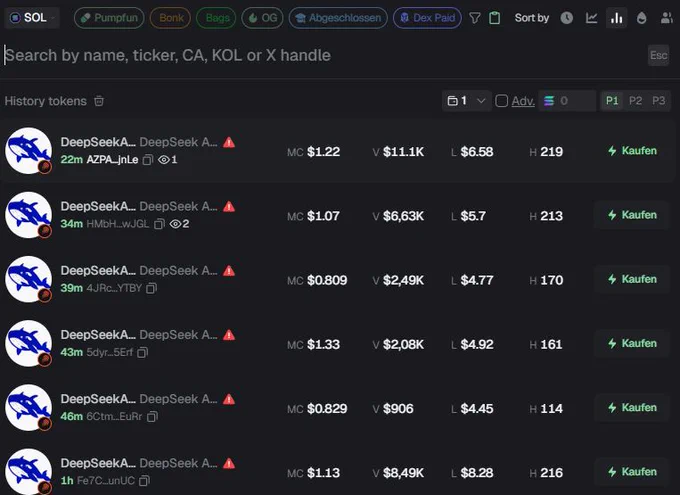Clear history tokens with trash icon
Screen dimensions: 680x495
(99, 101)
